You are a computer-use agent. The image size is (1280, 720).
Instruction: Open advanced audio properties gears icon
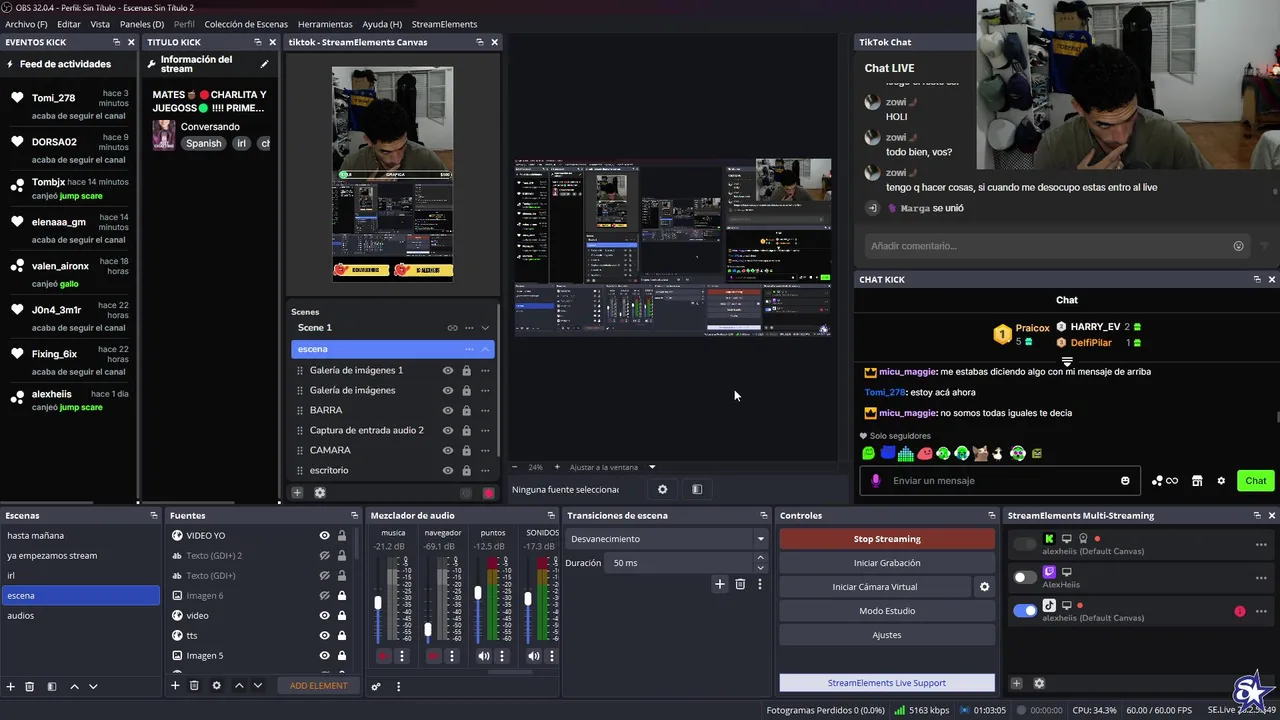(x=376, y=686)
